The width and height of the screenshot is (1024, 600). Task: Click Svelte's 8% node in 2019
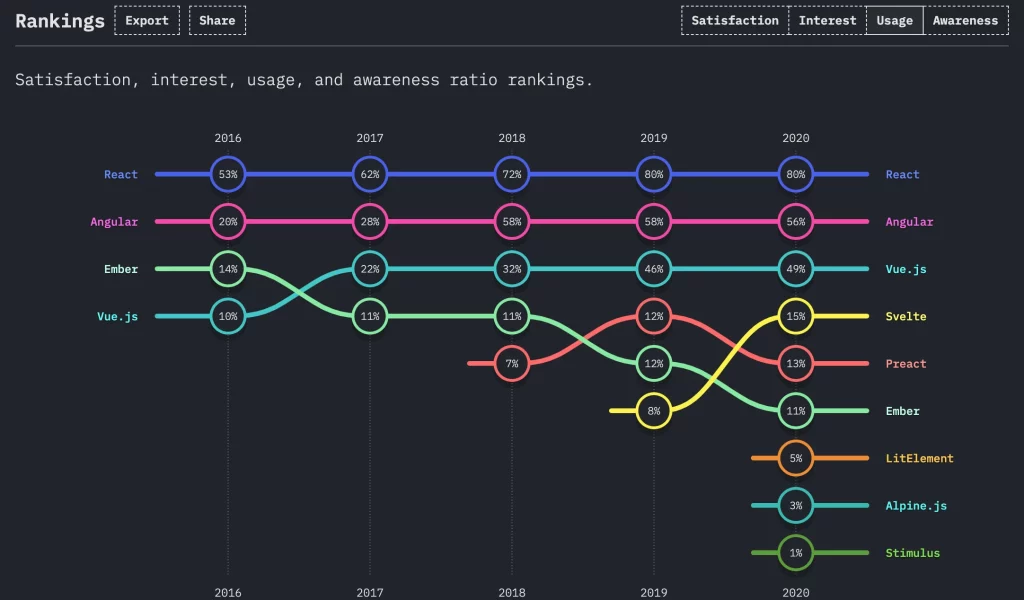tap(654, 410)
